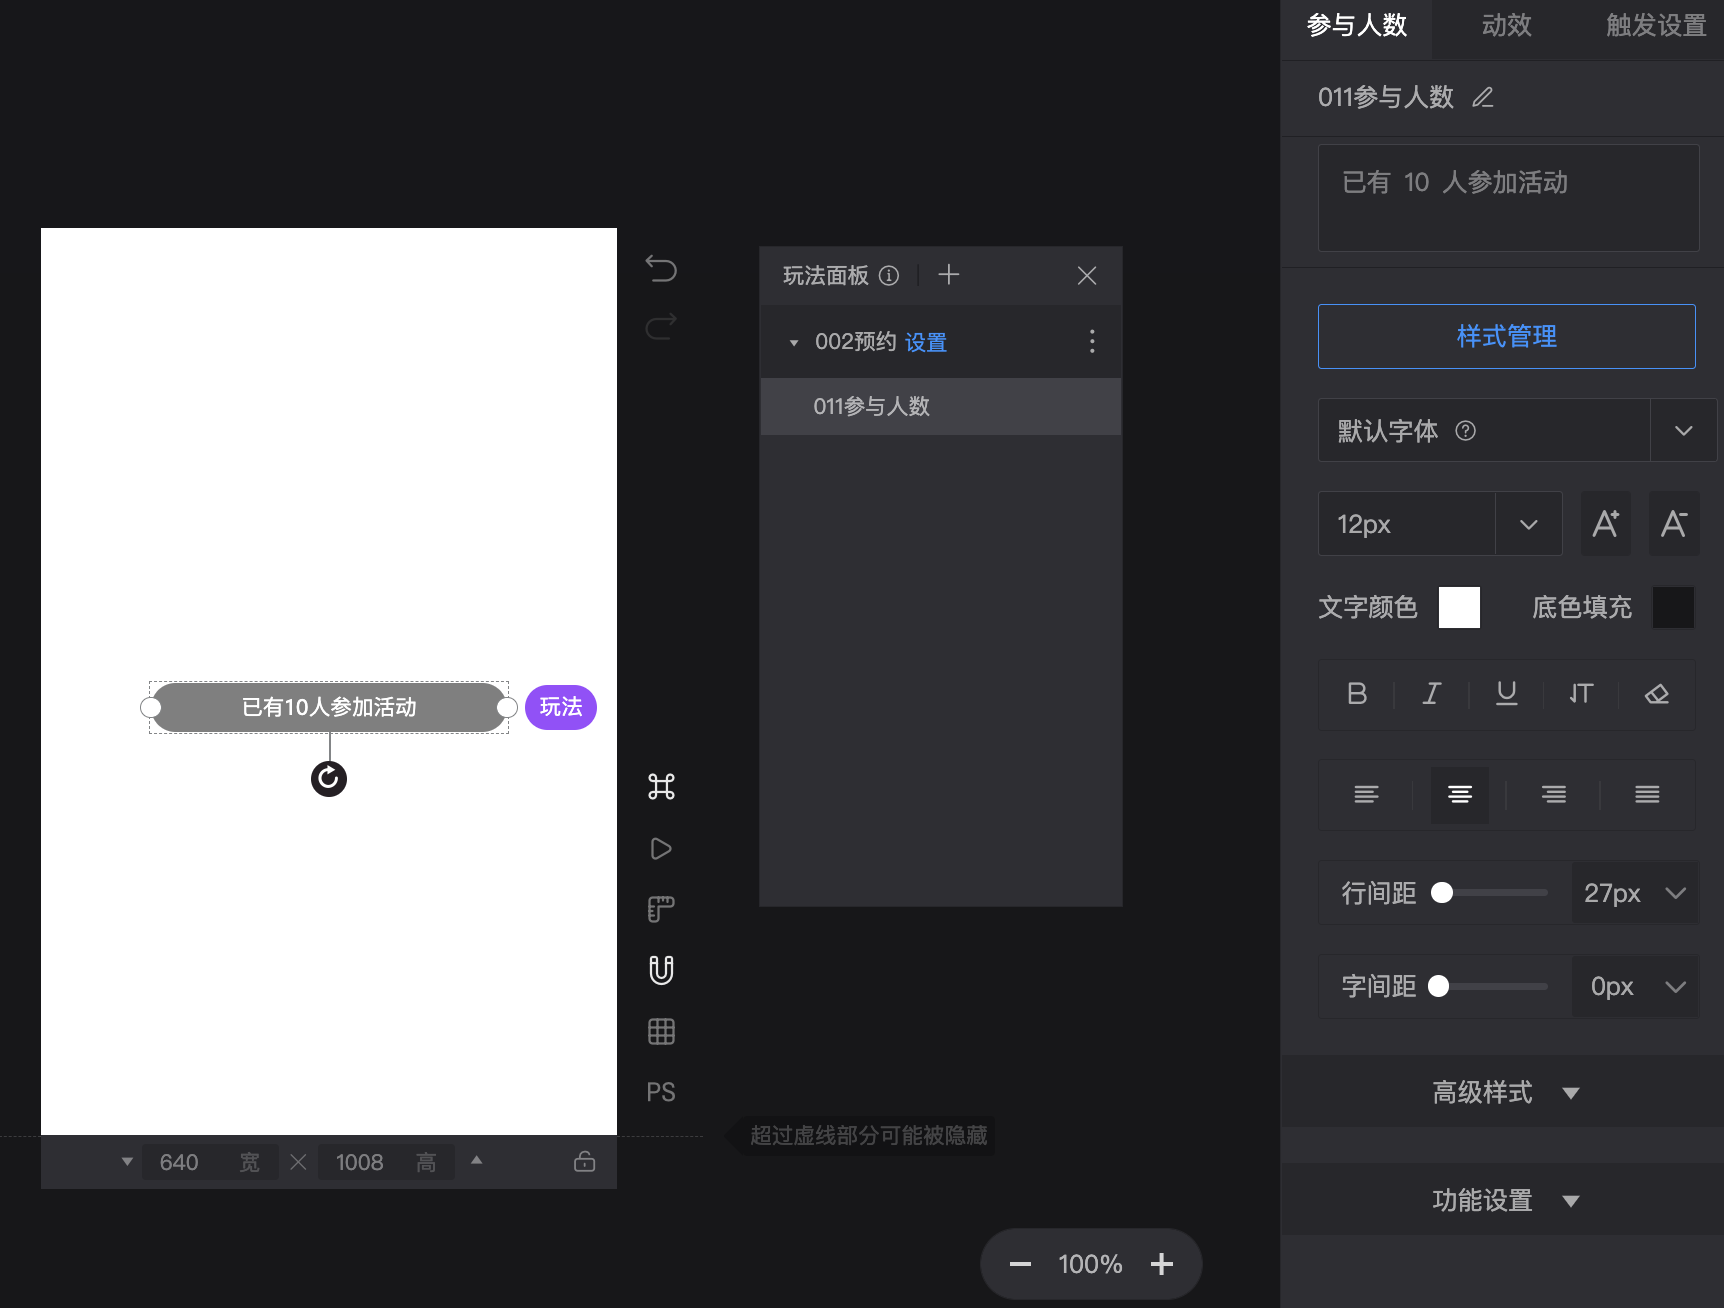Viewport: 1724px width, 1308px height.
Task: Decrease font size with A- icon
Action: (1674, 523)
